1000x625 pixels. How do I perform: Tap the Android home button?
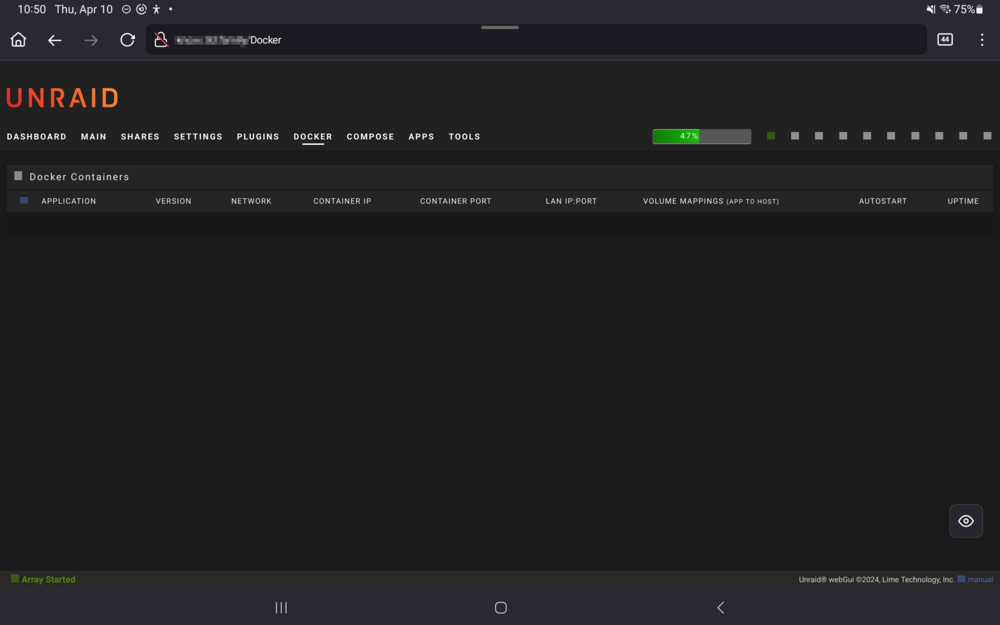tap(501, 608)
